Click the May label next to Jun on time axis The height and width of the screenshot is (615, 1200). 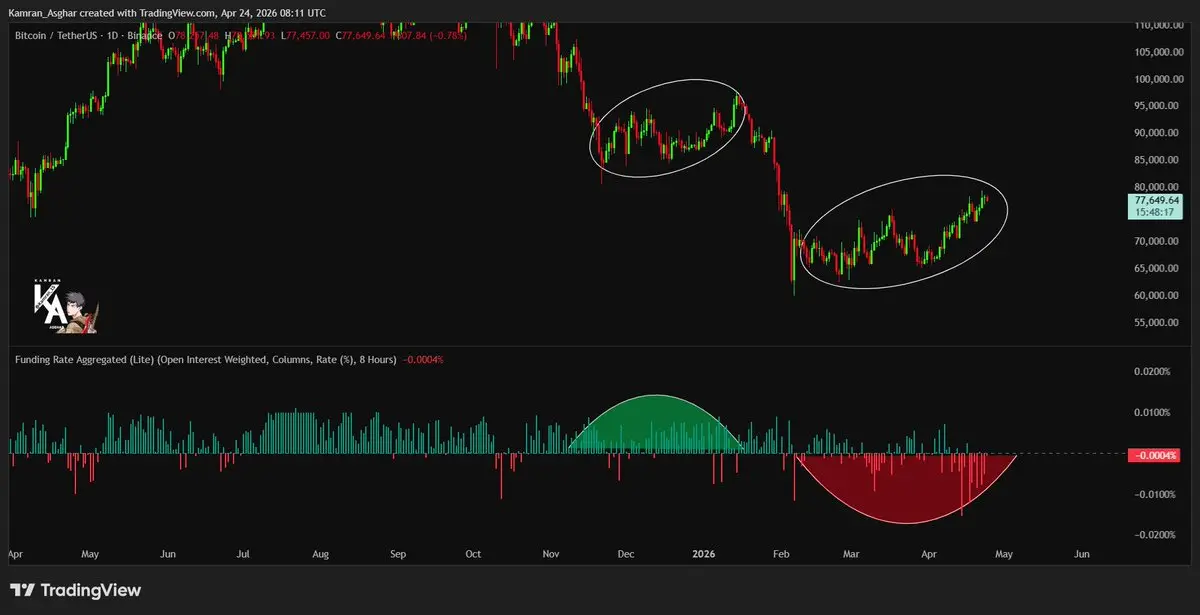1006,553
